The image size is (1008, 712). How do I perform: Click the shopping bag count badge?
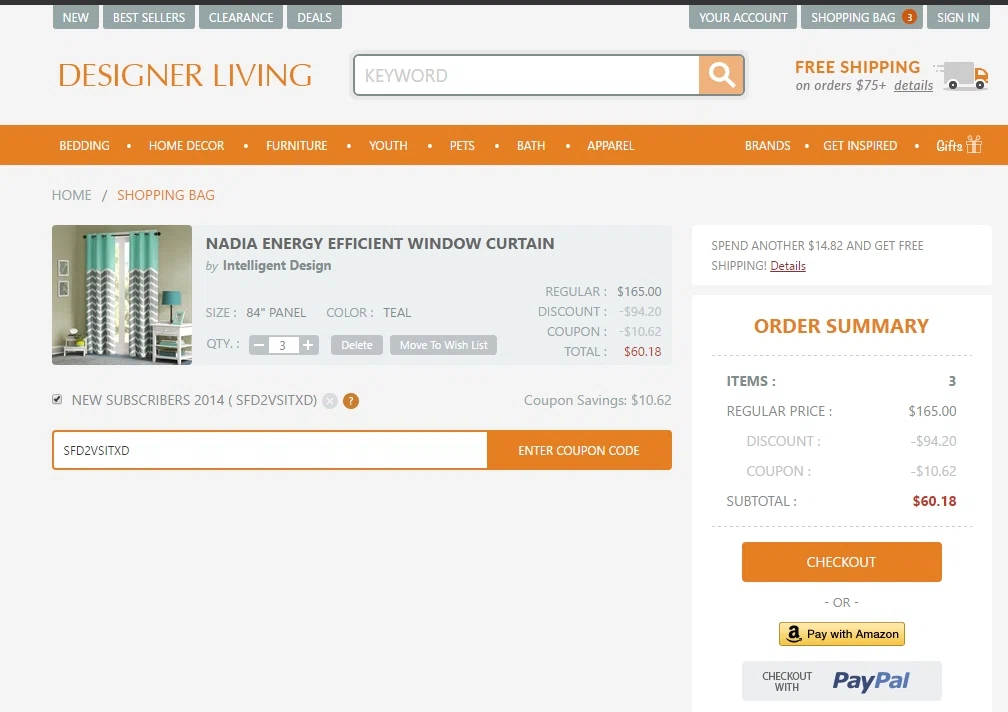pos(909,17)
